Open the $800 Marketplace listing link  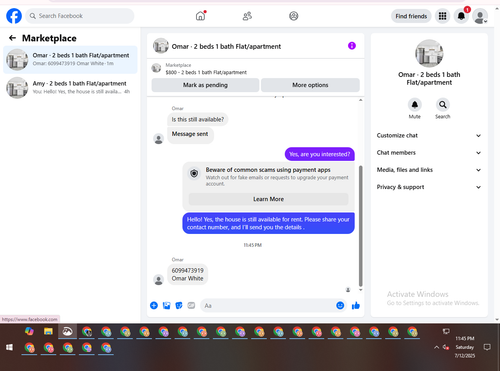pyautogui.click(x=206, y=69)
